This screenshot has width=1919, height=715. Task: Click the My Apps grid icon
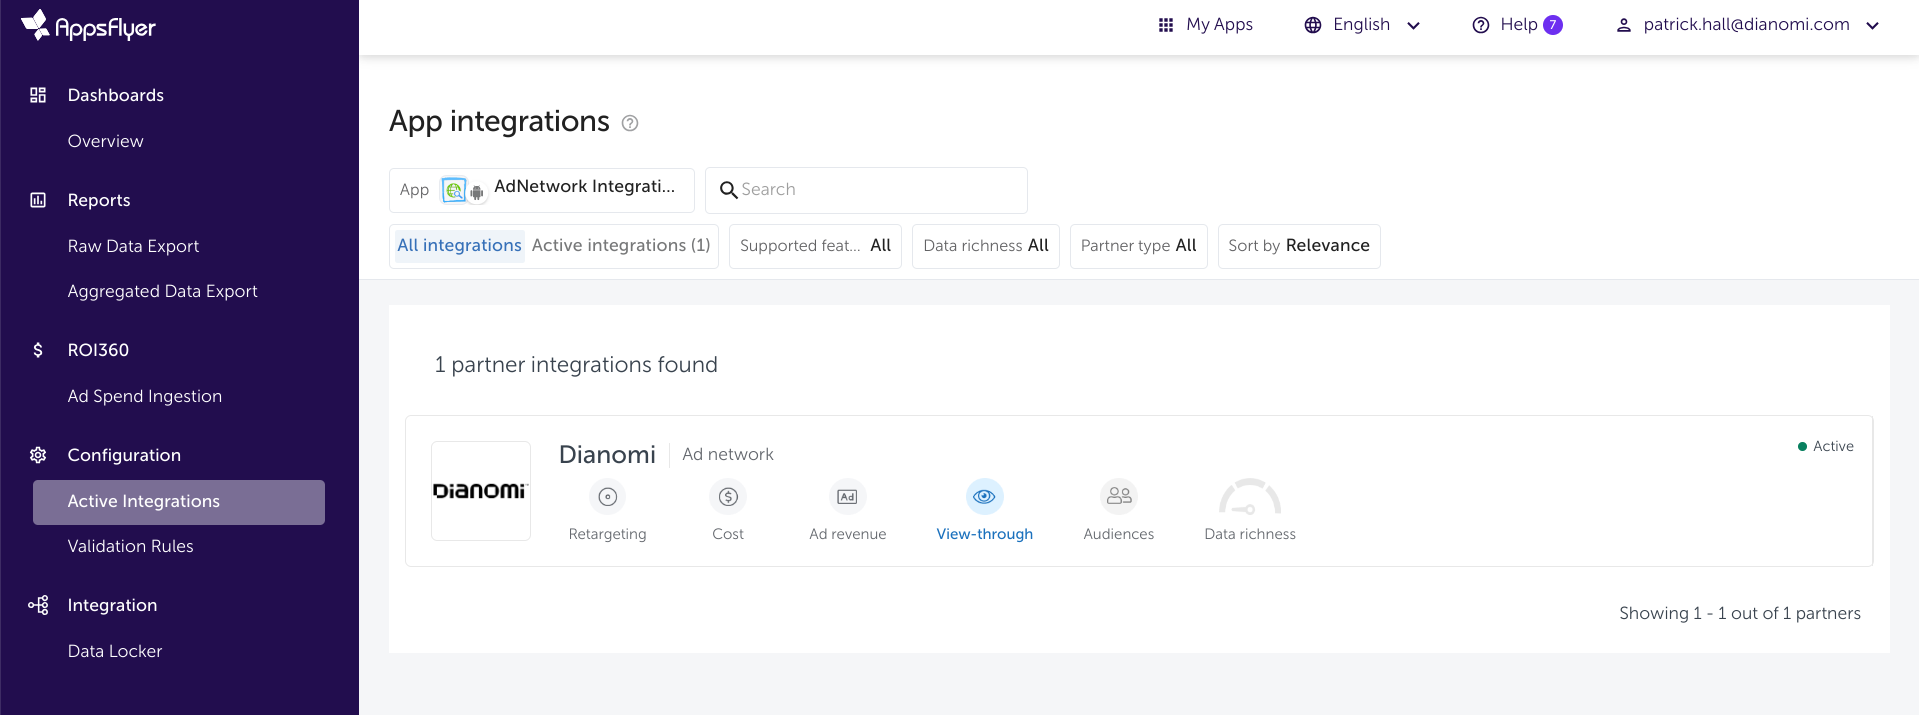1166,25
